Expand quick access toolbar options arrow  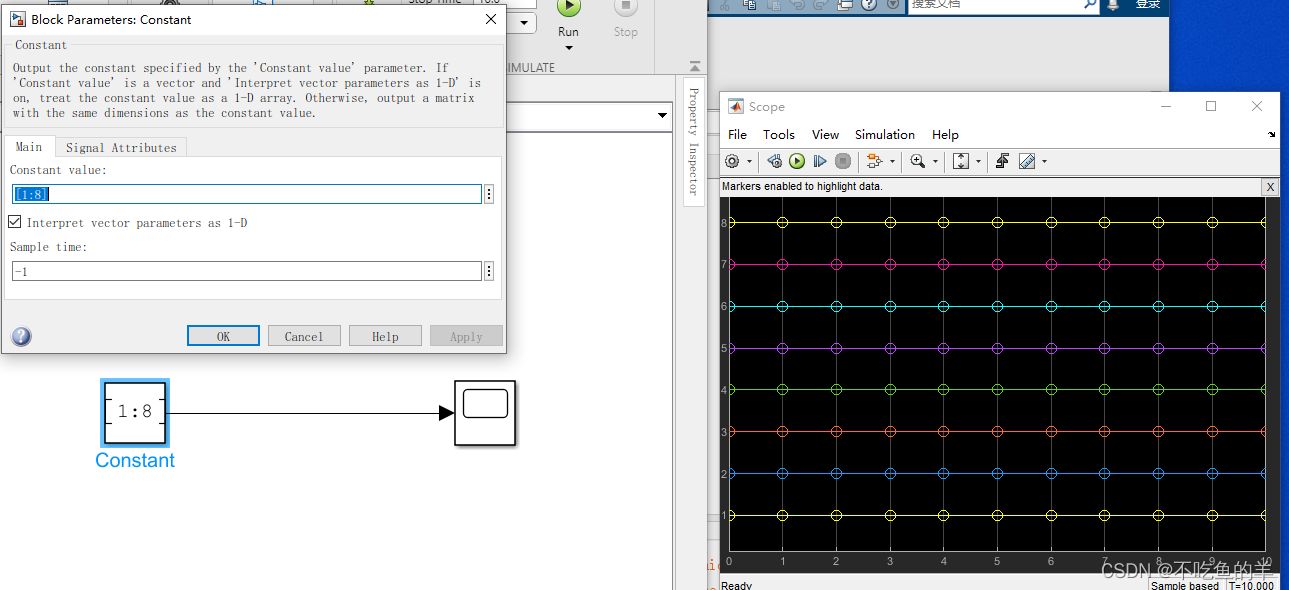coord(893,5)
